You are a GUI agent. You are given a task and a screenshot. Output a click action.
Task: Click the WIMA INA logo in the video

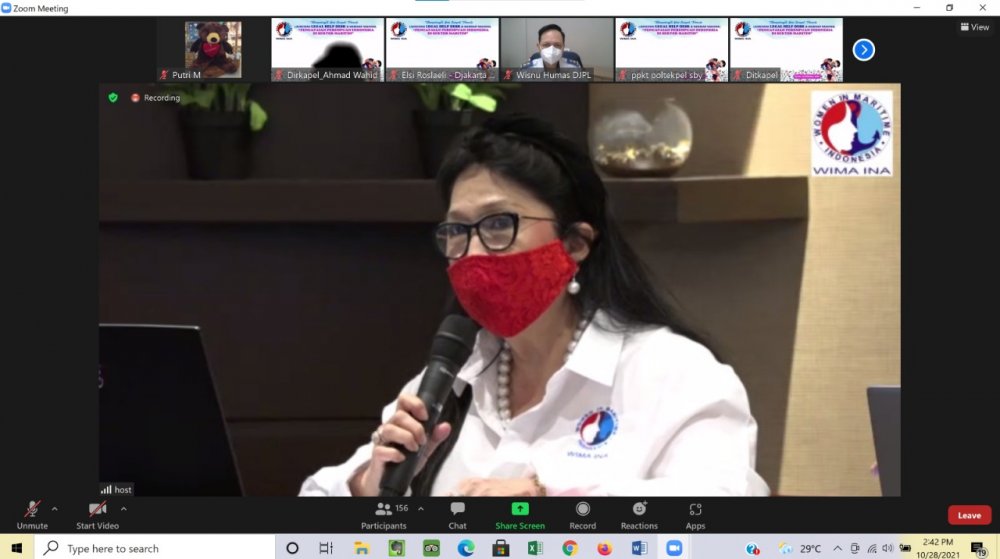pos(852,134)
